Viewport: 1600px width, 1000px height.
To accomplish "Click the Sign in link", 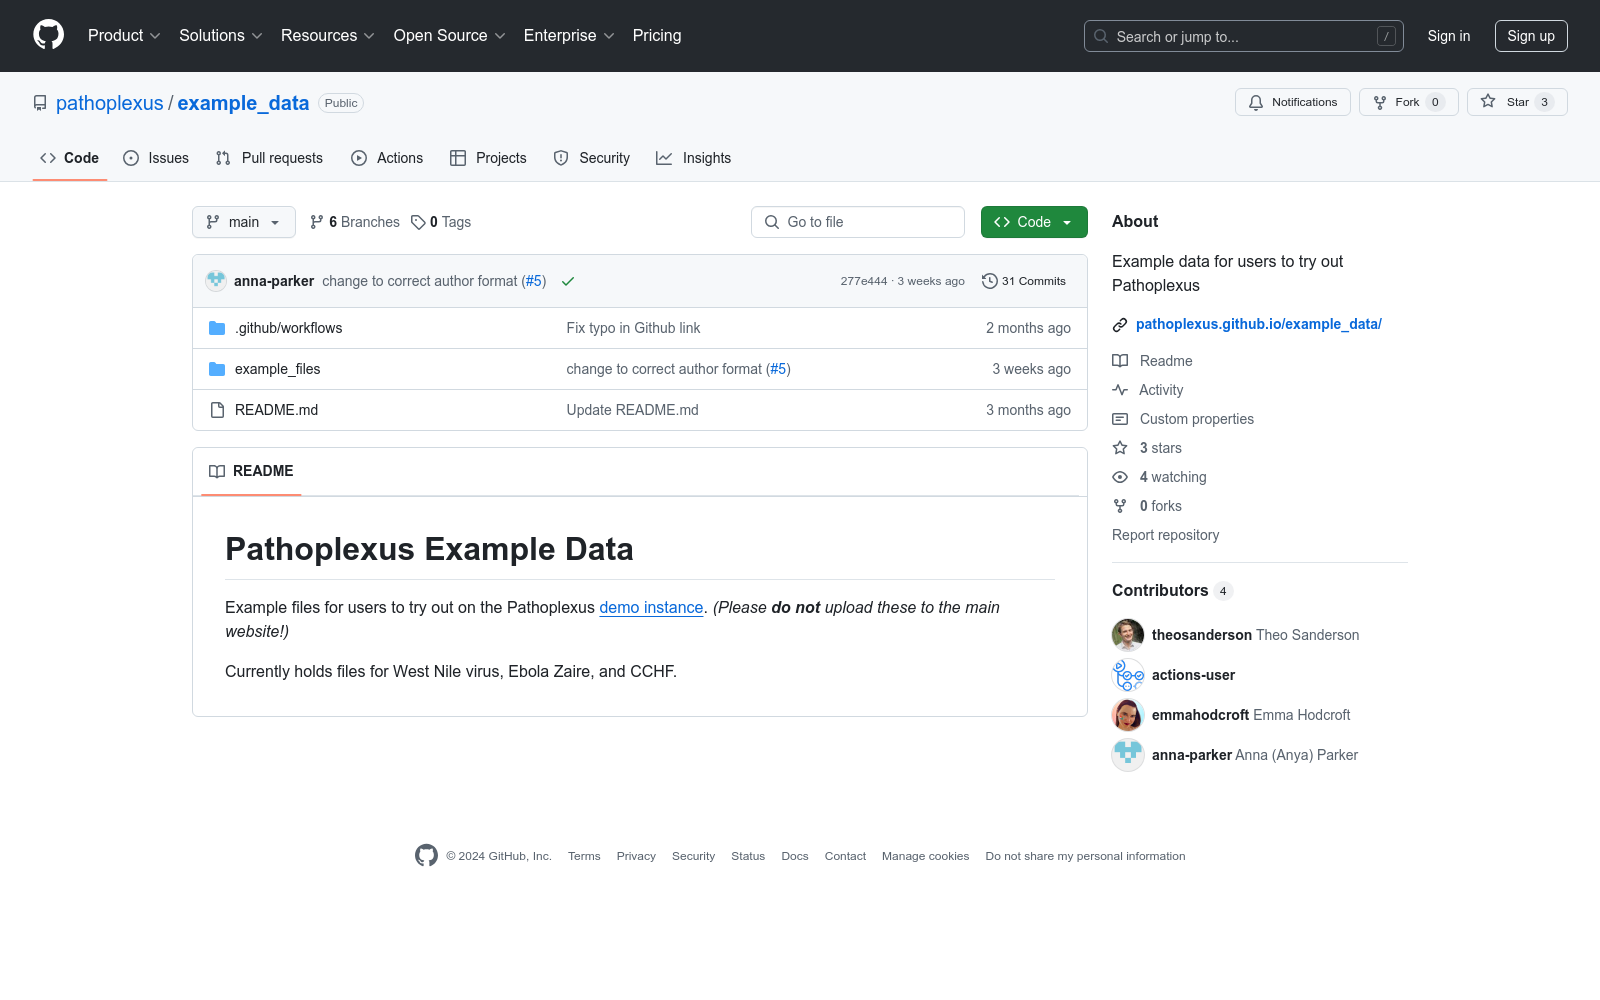I will [1449, 36].
